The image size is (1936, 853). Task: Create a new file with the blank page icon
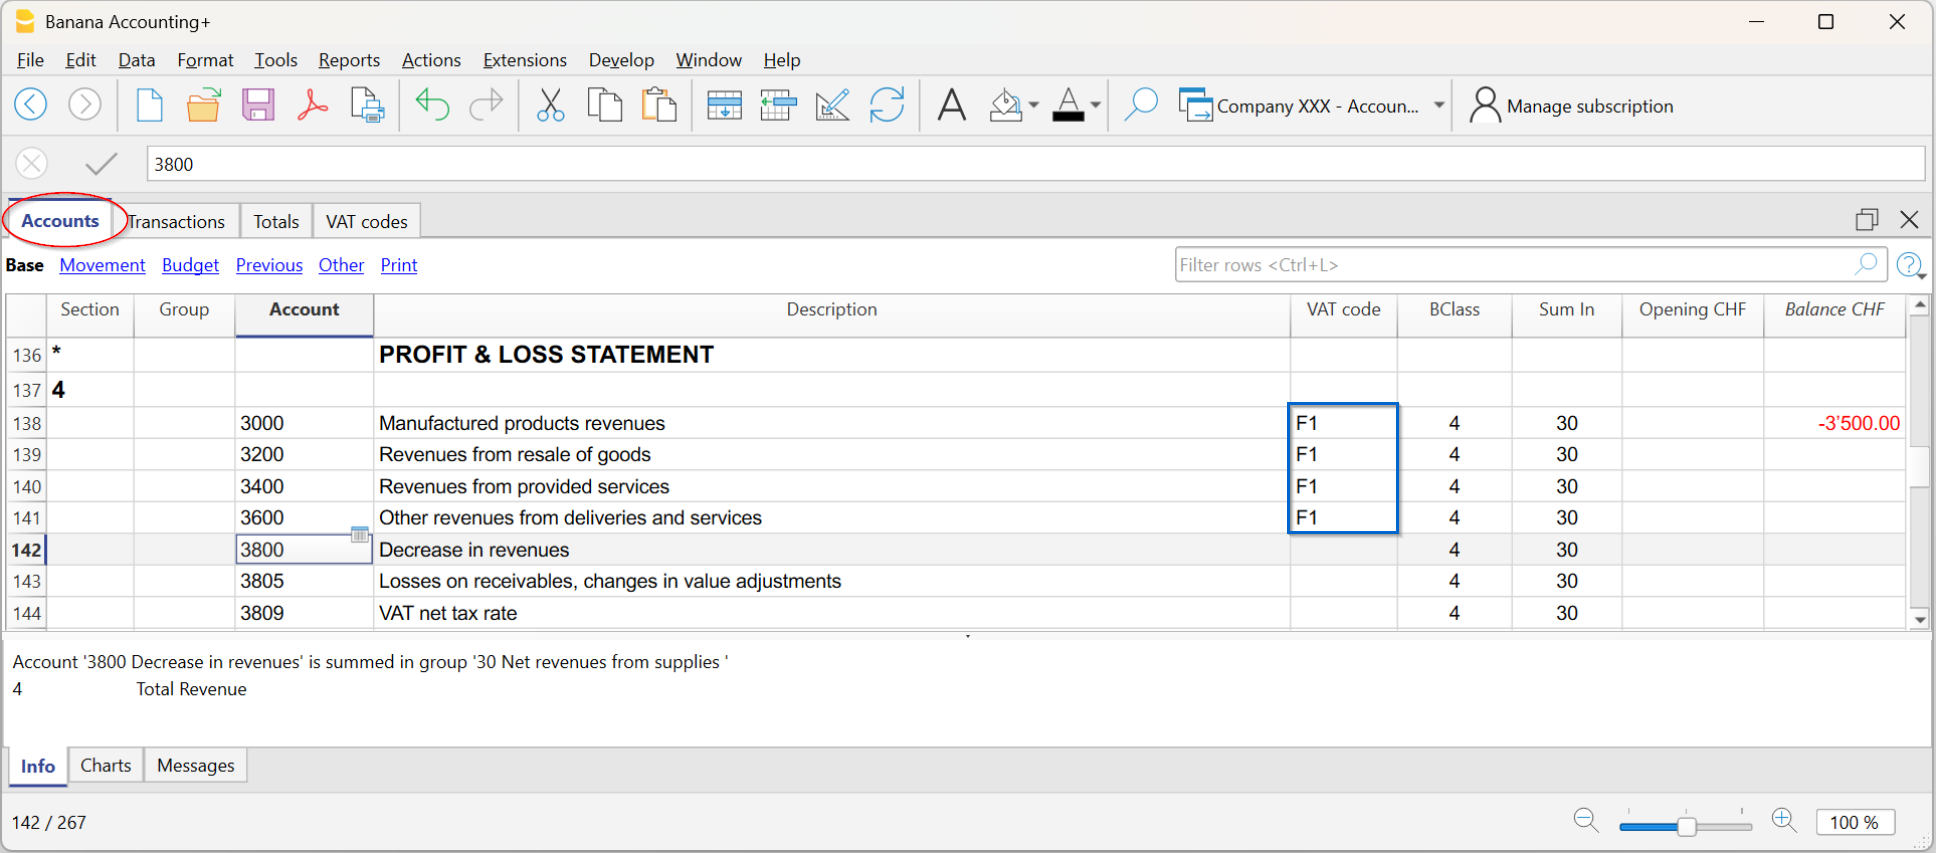tap(149, 105)
